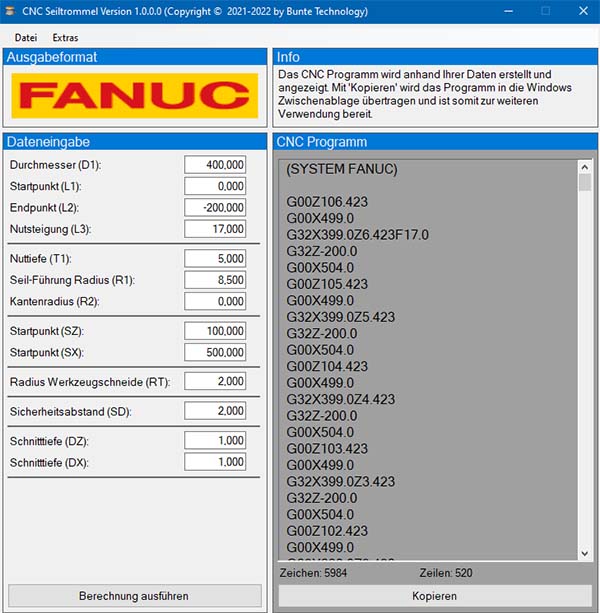Click the Startpunkt (L1) input field
The image size is (600, 613).
(215, 186)
